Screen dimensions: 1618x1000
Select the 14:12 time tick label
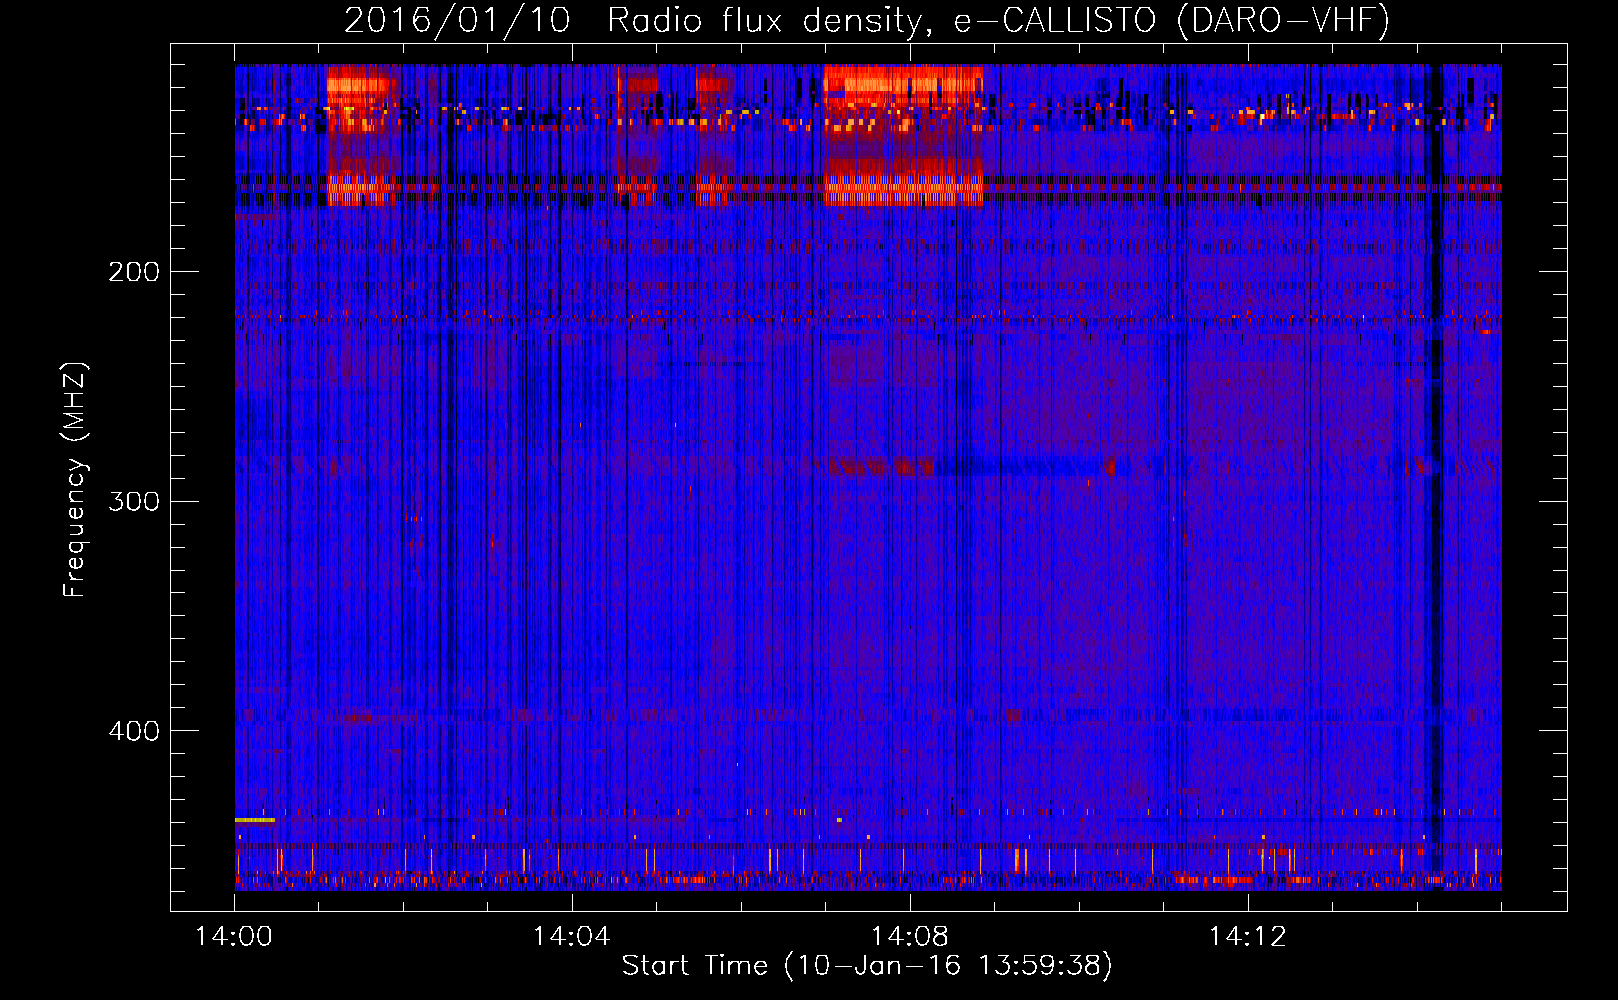click(1248, 937)
